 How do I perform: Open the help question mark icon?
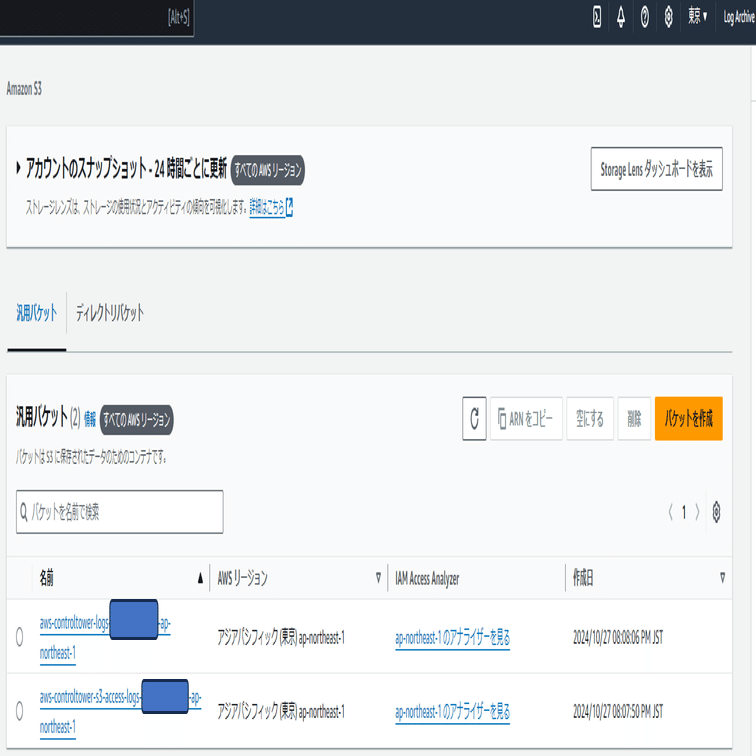645,17
